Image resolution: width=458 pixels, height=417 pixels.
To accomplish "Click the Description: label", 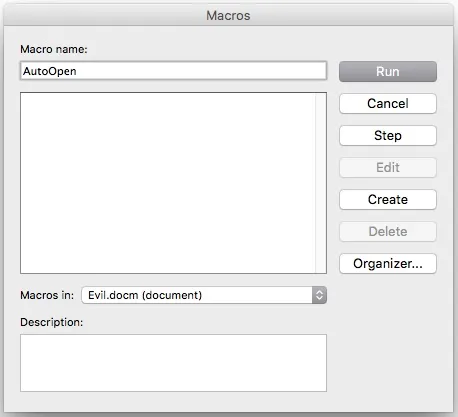I will pos(52,322).
